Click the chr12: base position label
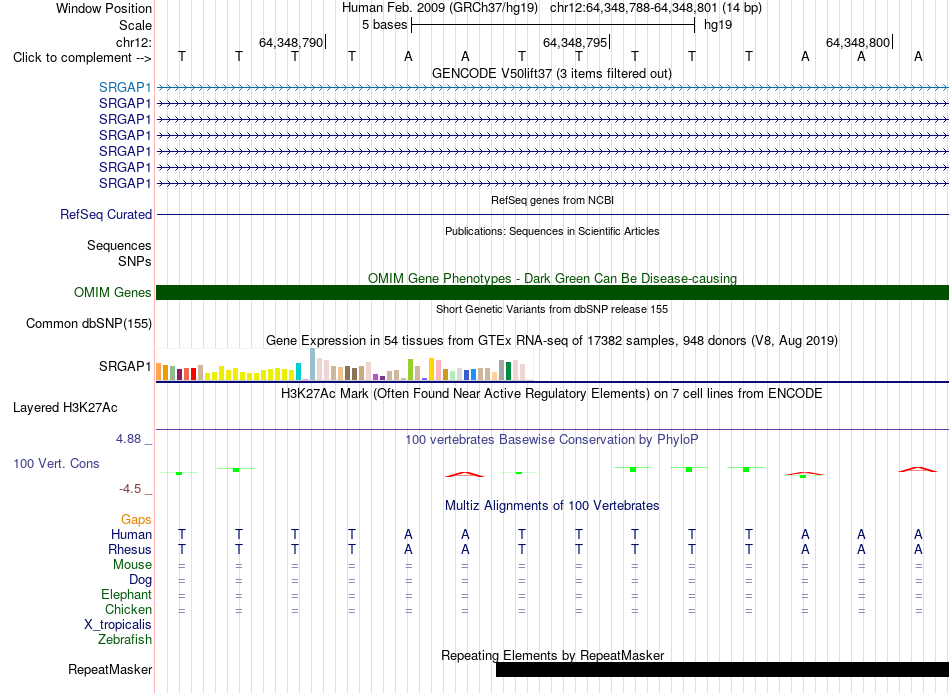950x693 pixels. click(133, 42)
